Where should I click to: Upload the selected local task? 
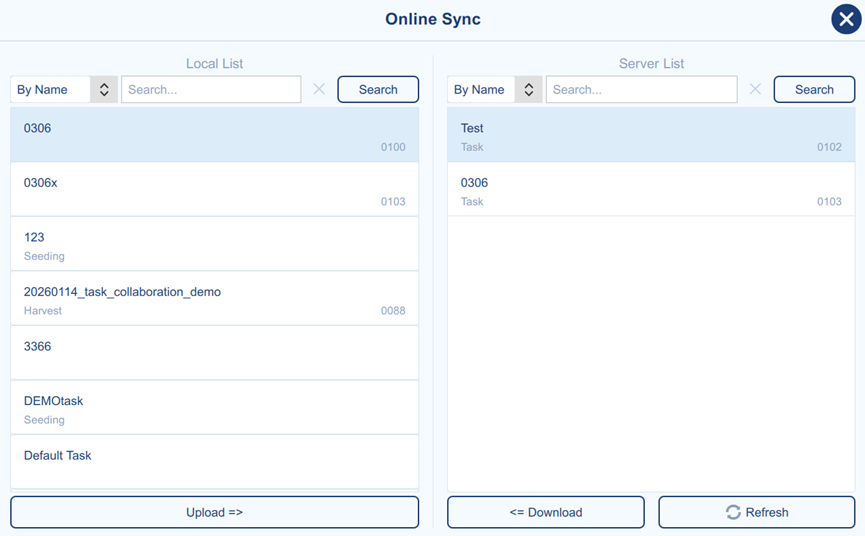coord(215,512)
